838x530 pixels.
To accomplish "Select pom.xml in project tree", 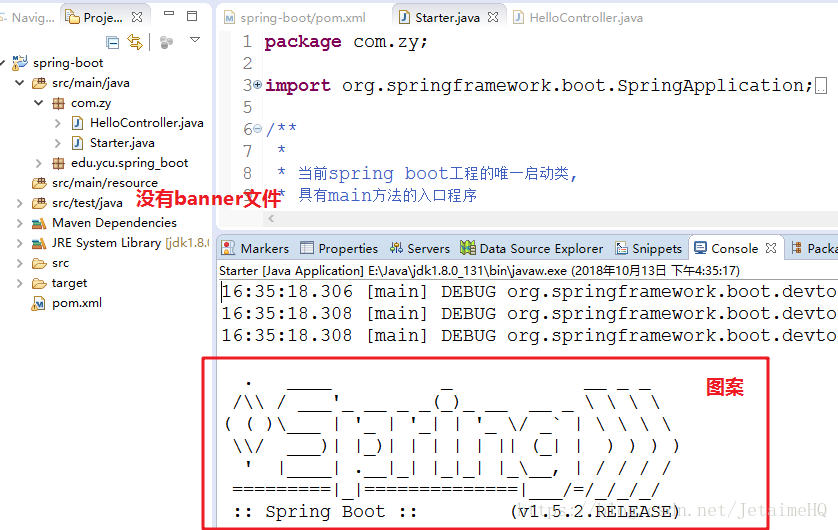I will click(76, 303).
